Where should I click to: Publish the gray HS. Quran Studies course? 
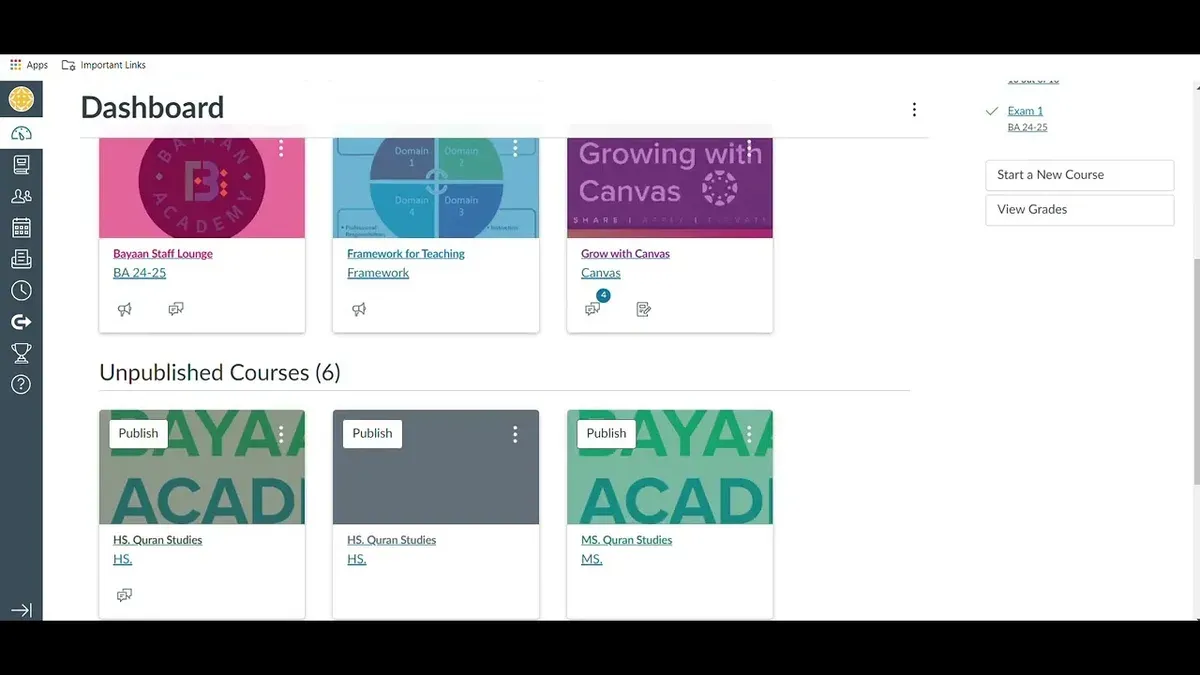[372, 433]
